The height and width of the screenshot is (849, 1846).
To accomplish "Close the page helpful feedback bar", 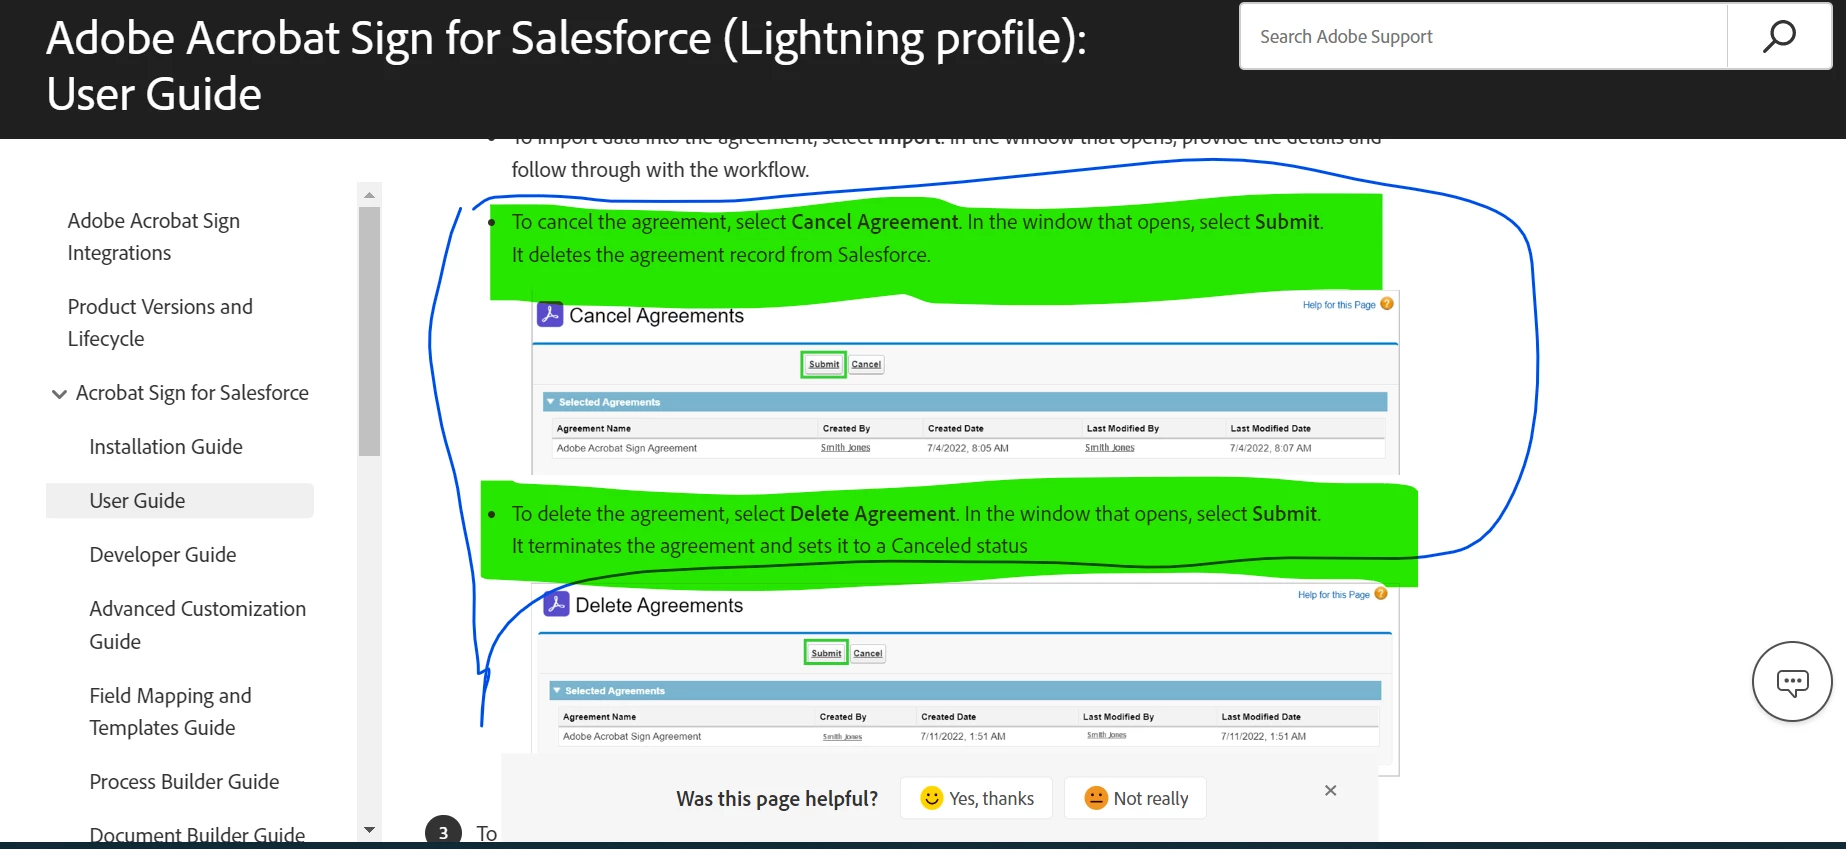I will pos(1330,790).
